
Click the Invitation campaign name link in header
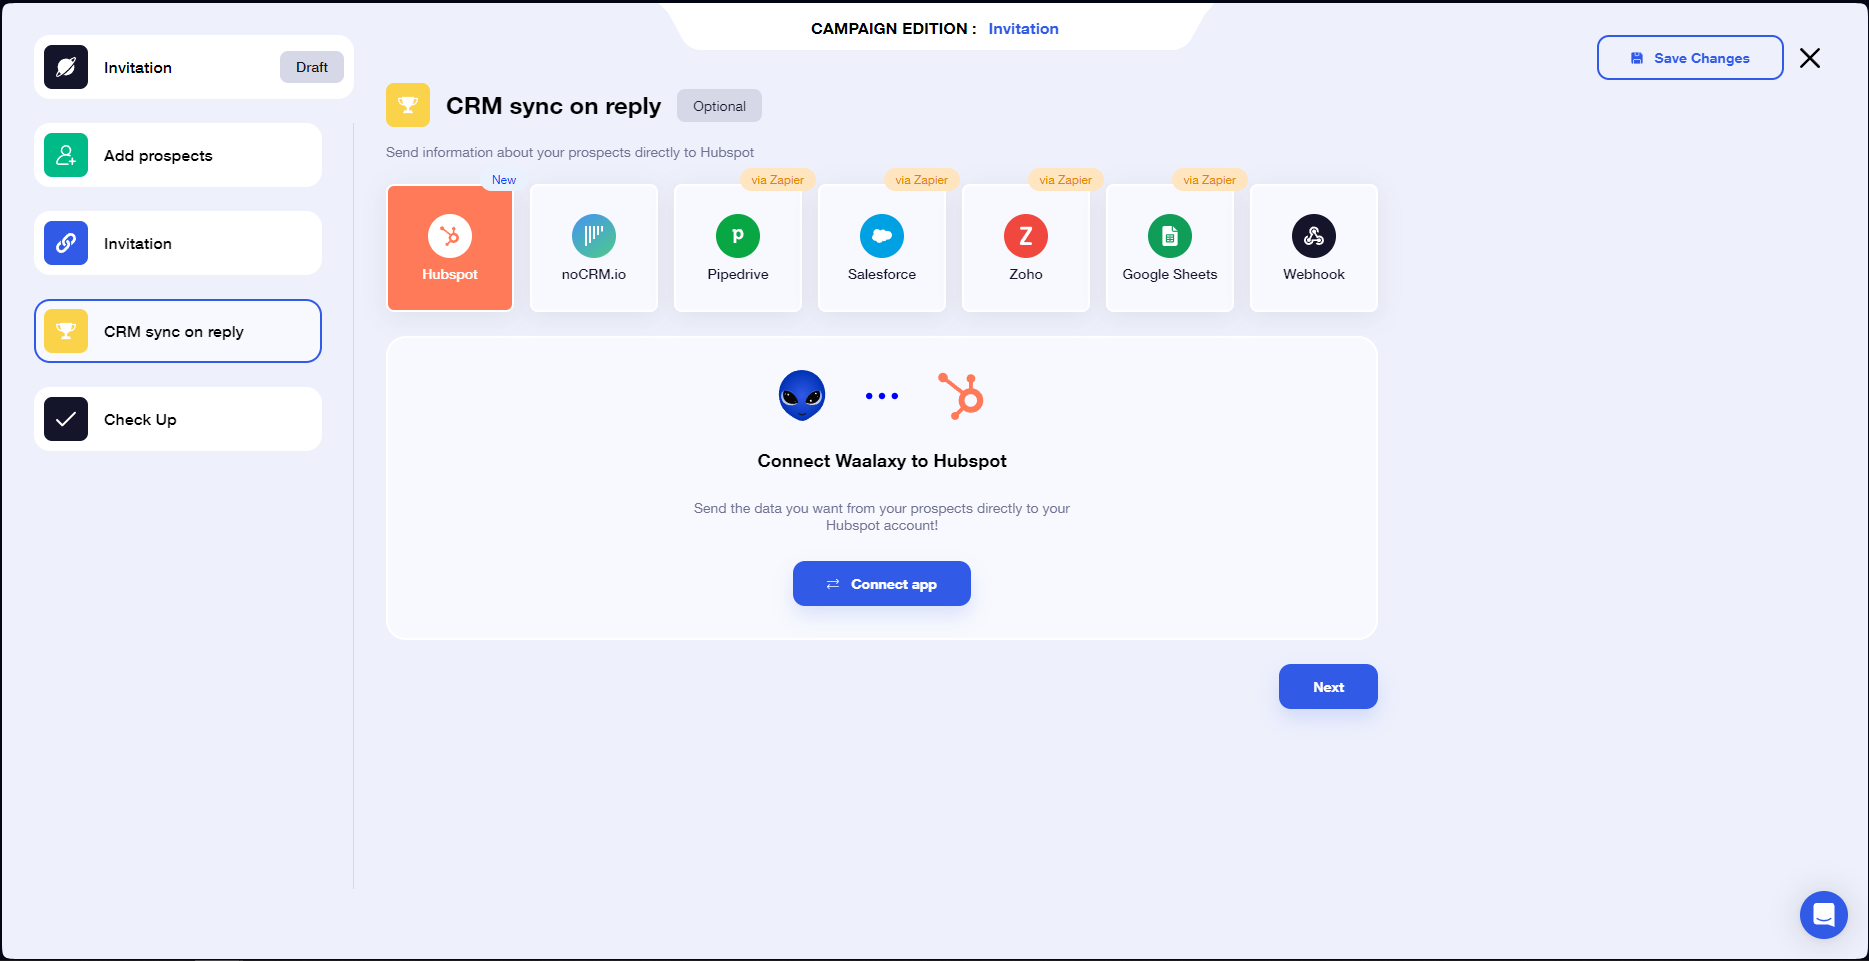[x=1023, y=29]
